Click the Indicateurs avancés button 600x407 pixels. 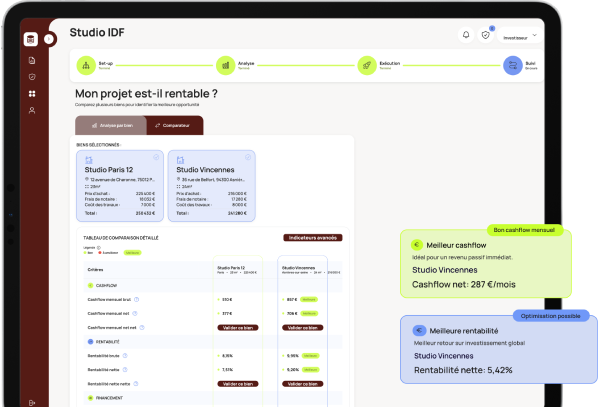(x=315, y=238)
